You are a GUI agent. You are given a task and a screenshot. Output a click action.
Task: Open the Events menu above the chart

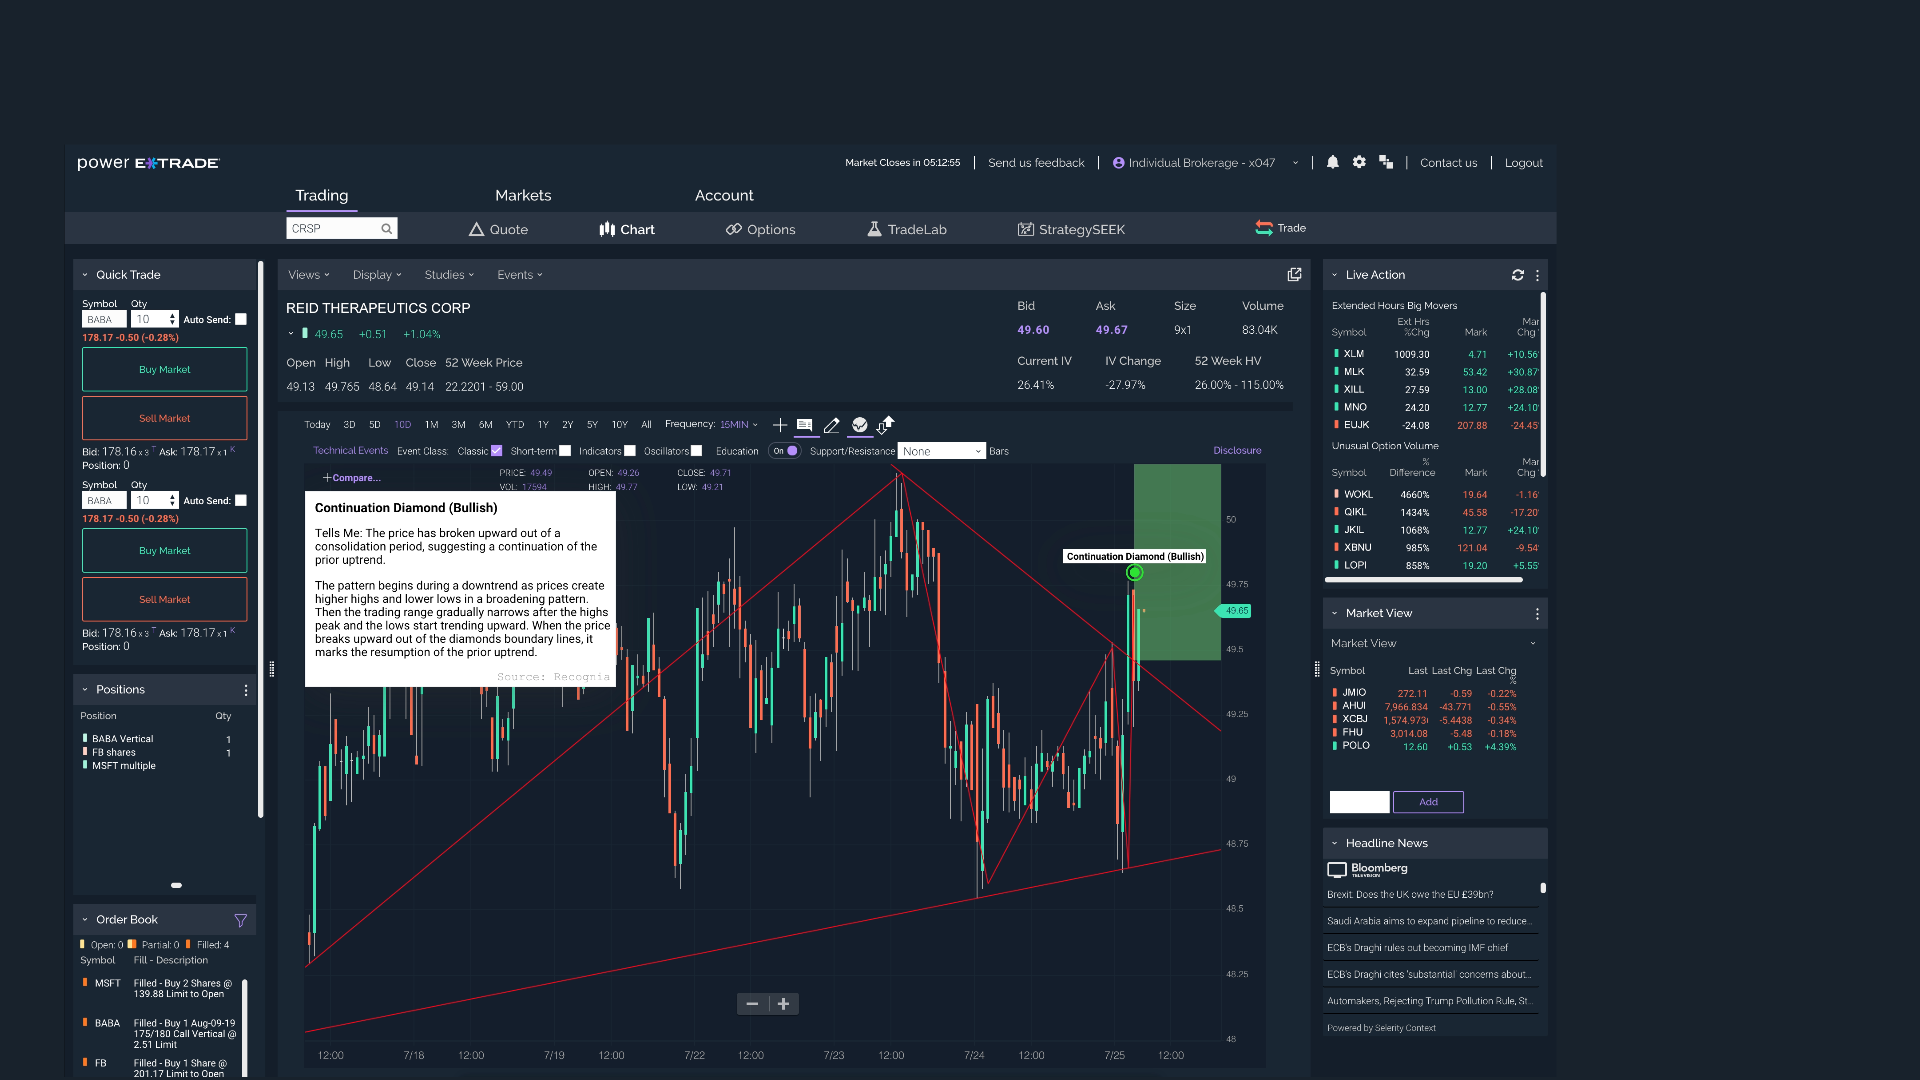(518, 274)
